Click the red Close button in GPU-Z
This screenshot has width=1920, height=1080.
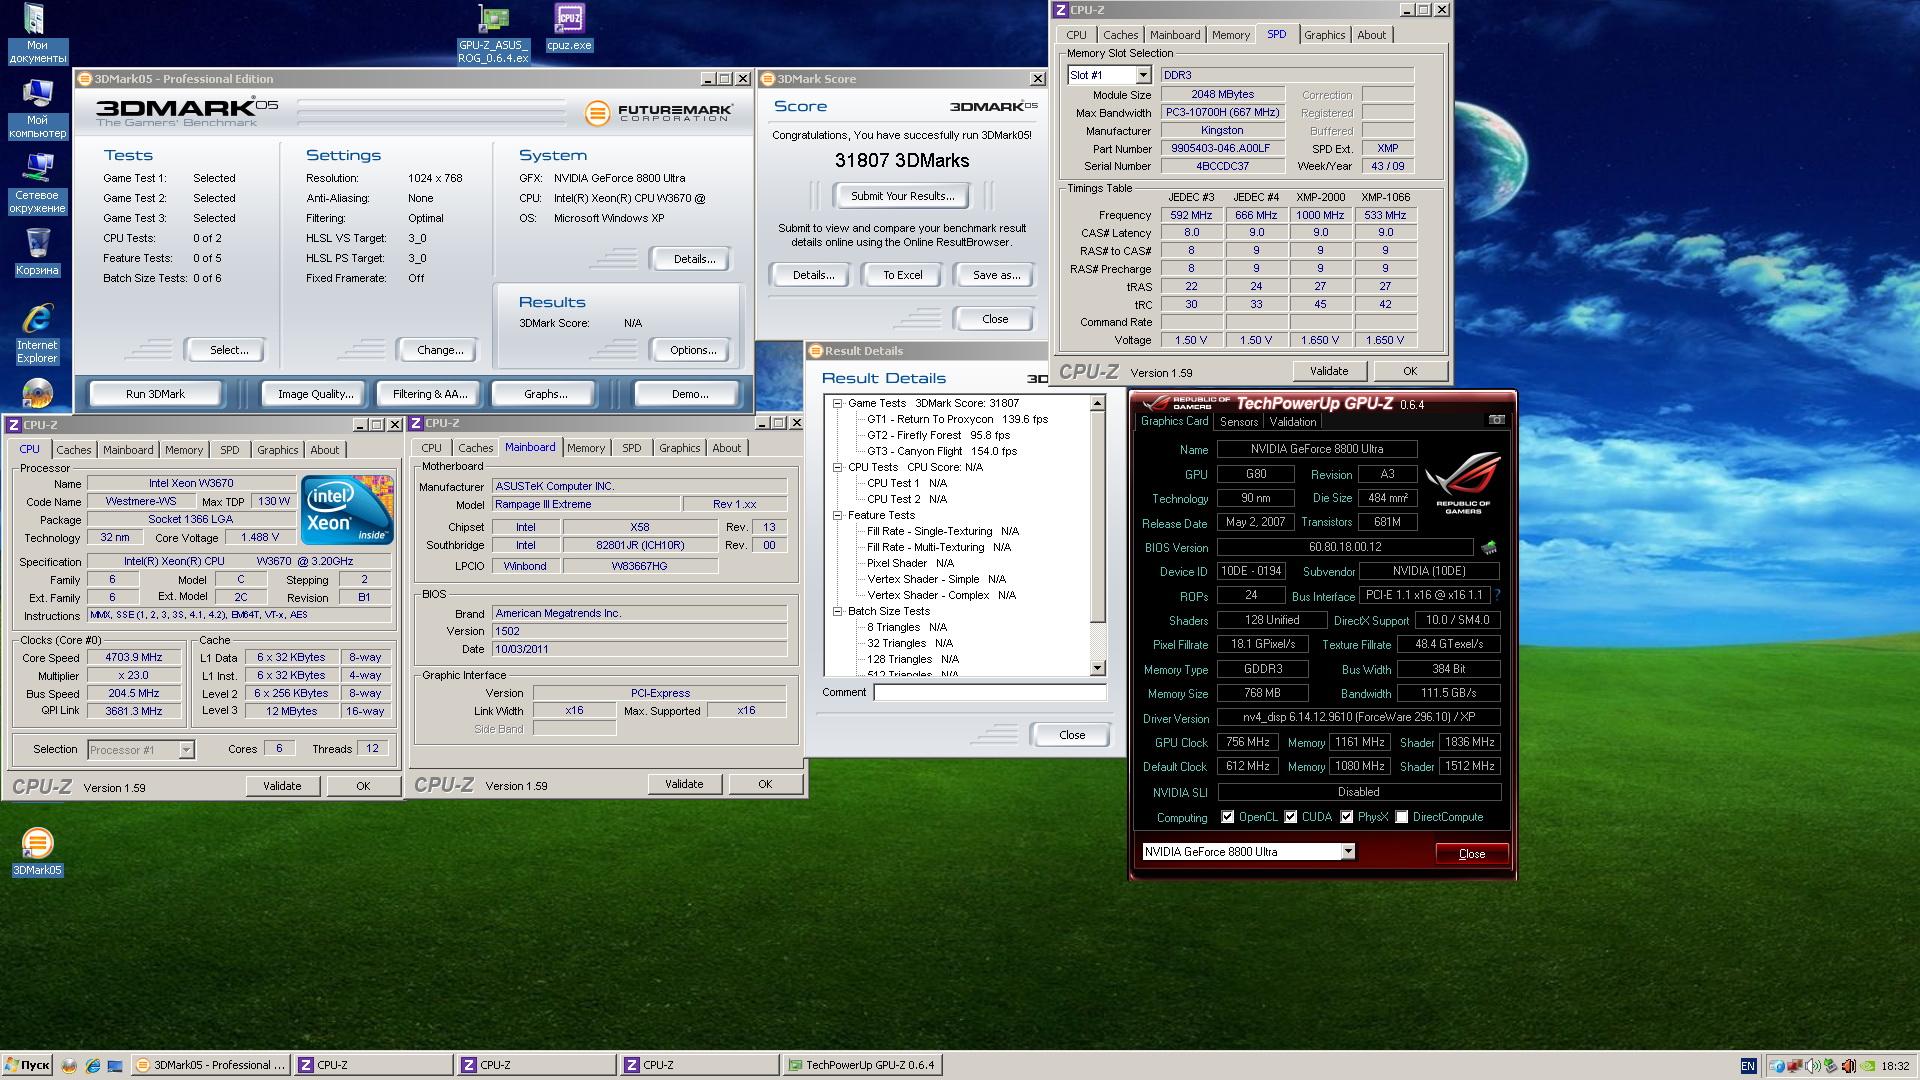tap(1472, 853)
